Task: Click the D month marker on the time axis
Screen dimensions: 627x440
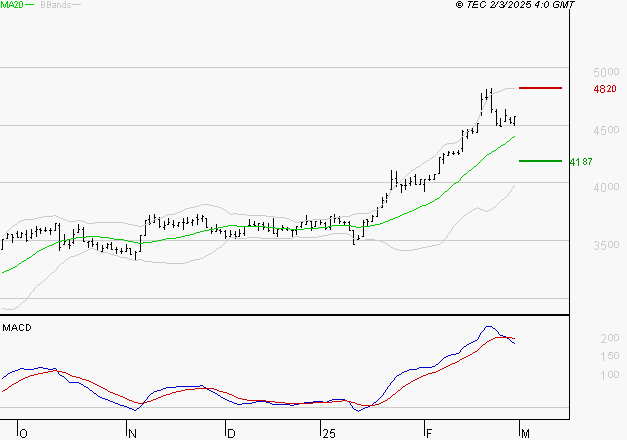Action: point(231,434)
